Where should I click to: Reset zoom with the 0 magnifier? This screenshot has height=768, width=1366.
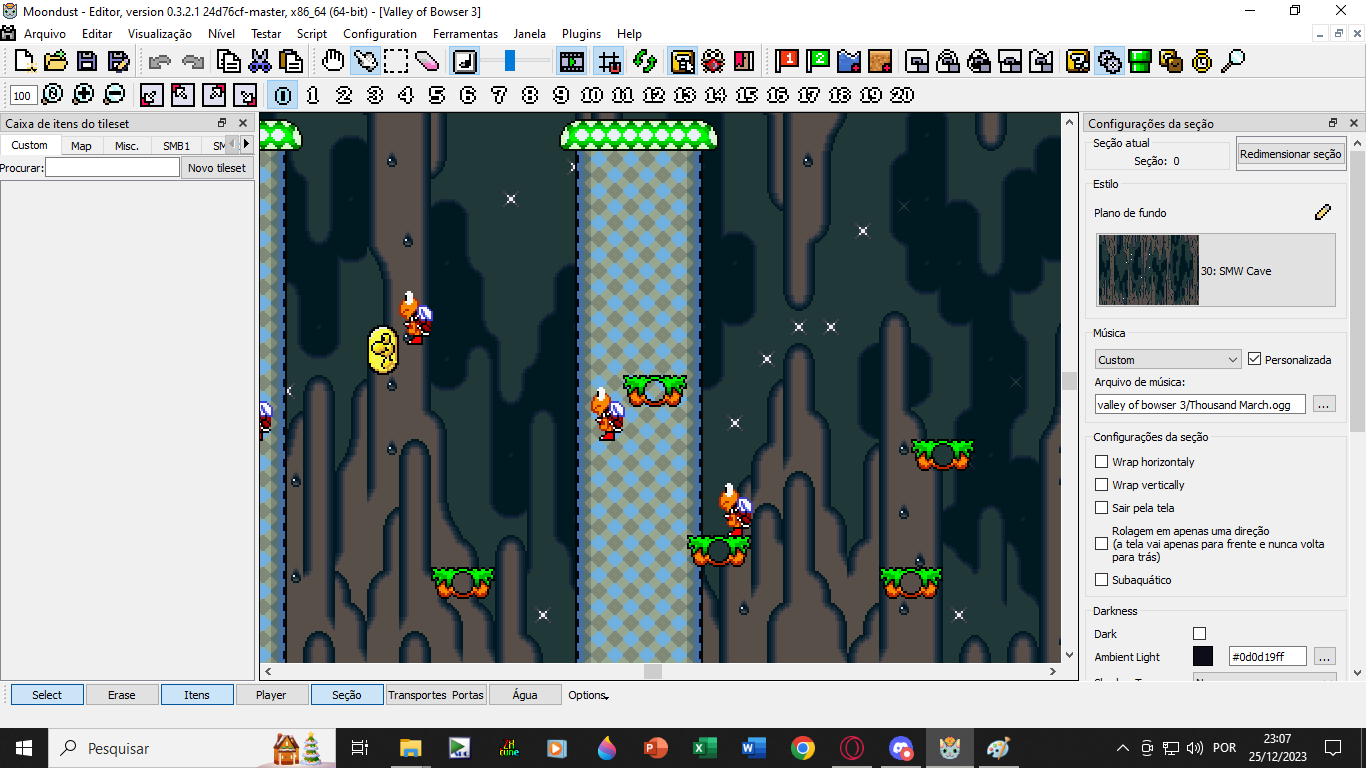click(53, 95)
